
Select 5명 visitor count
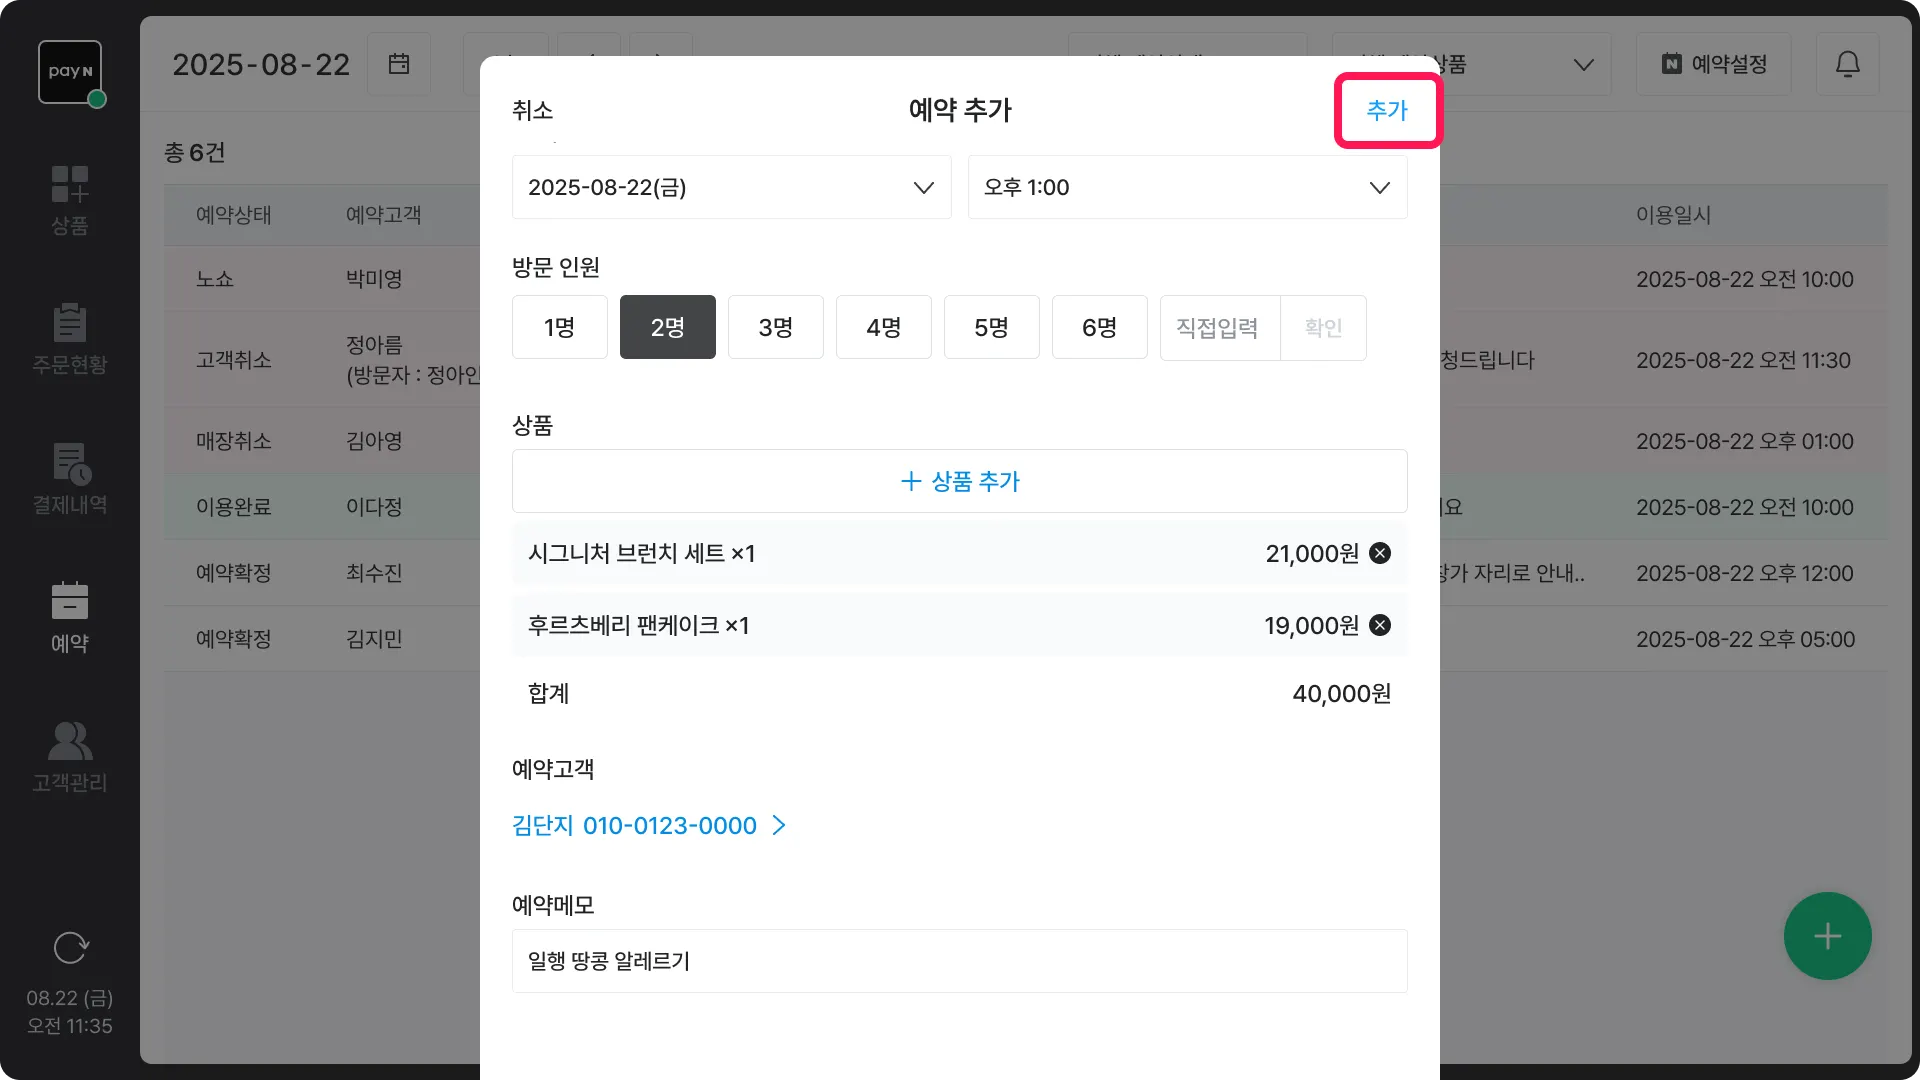pyautogui.click(x=991, y=327)
